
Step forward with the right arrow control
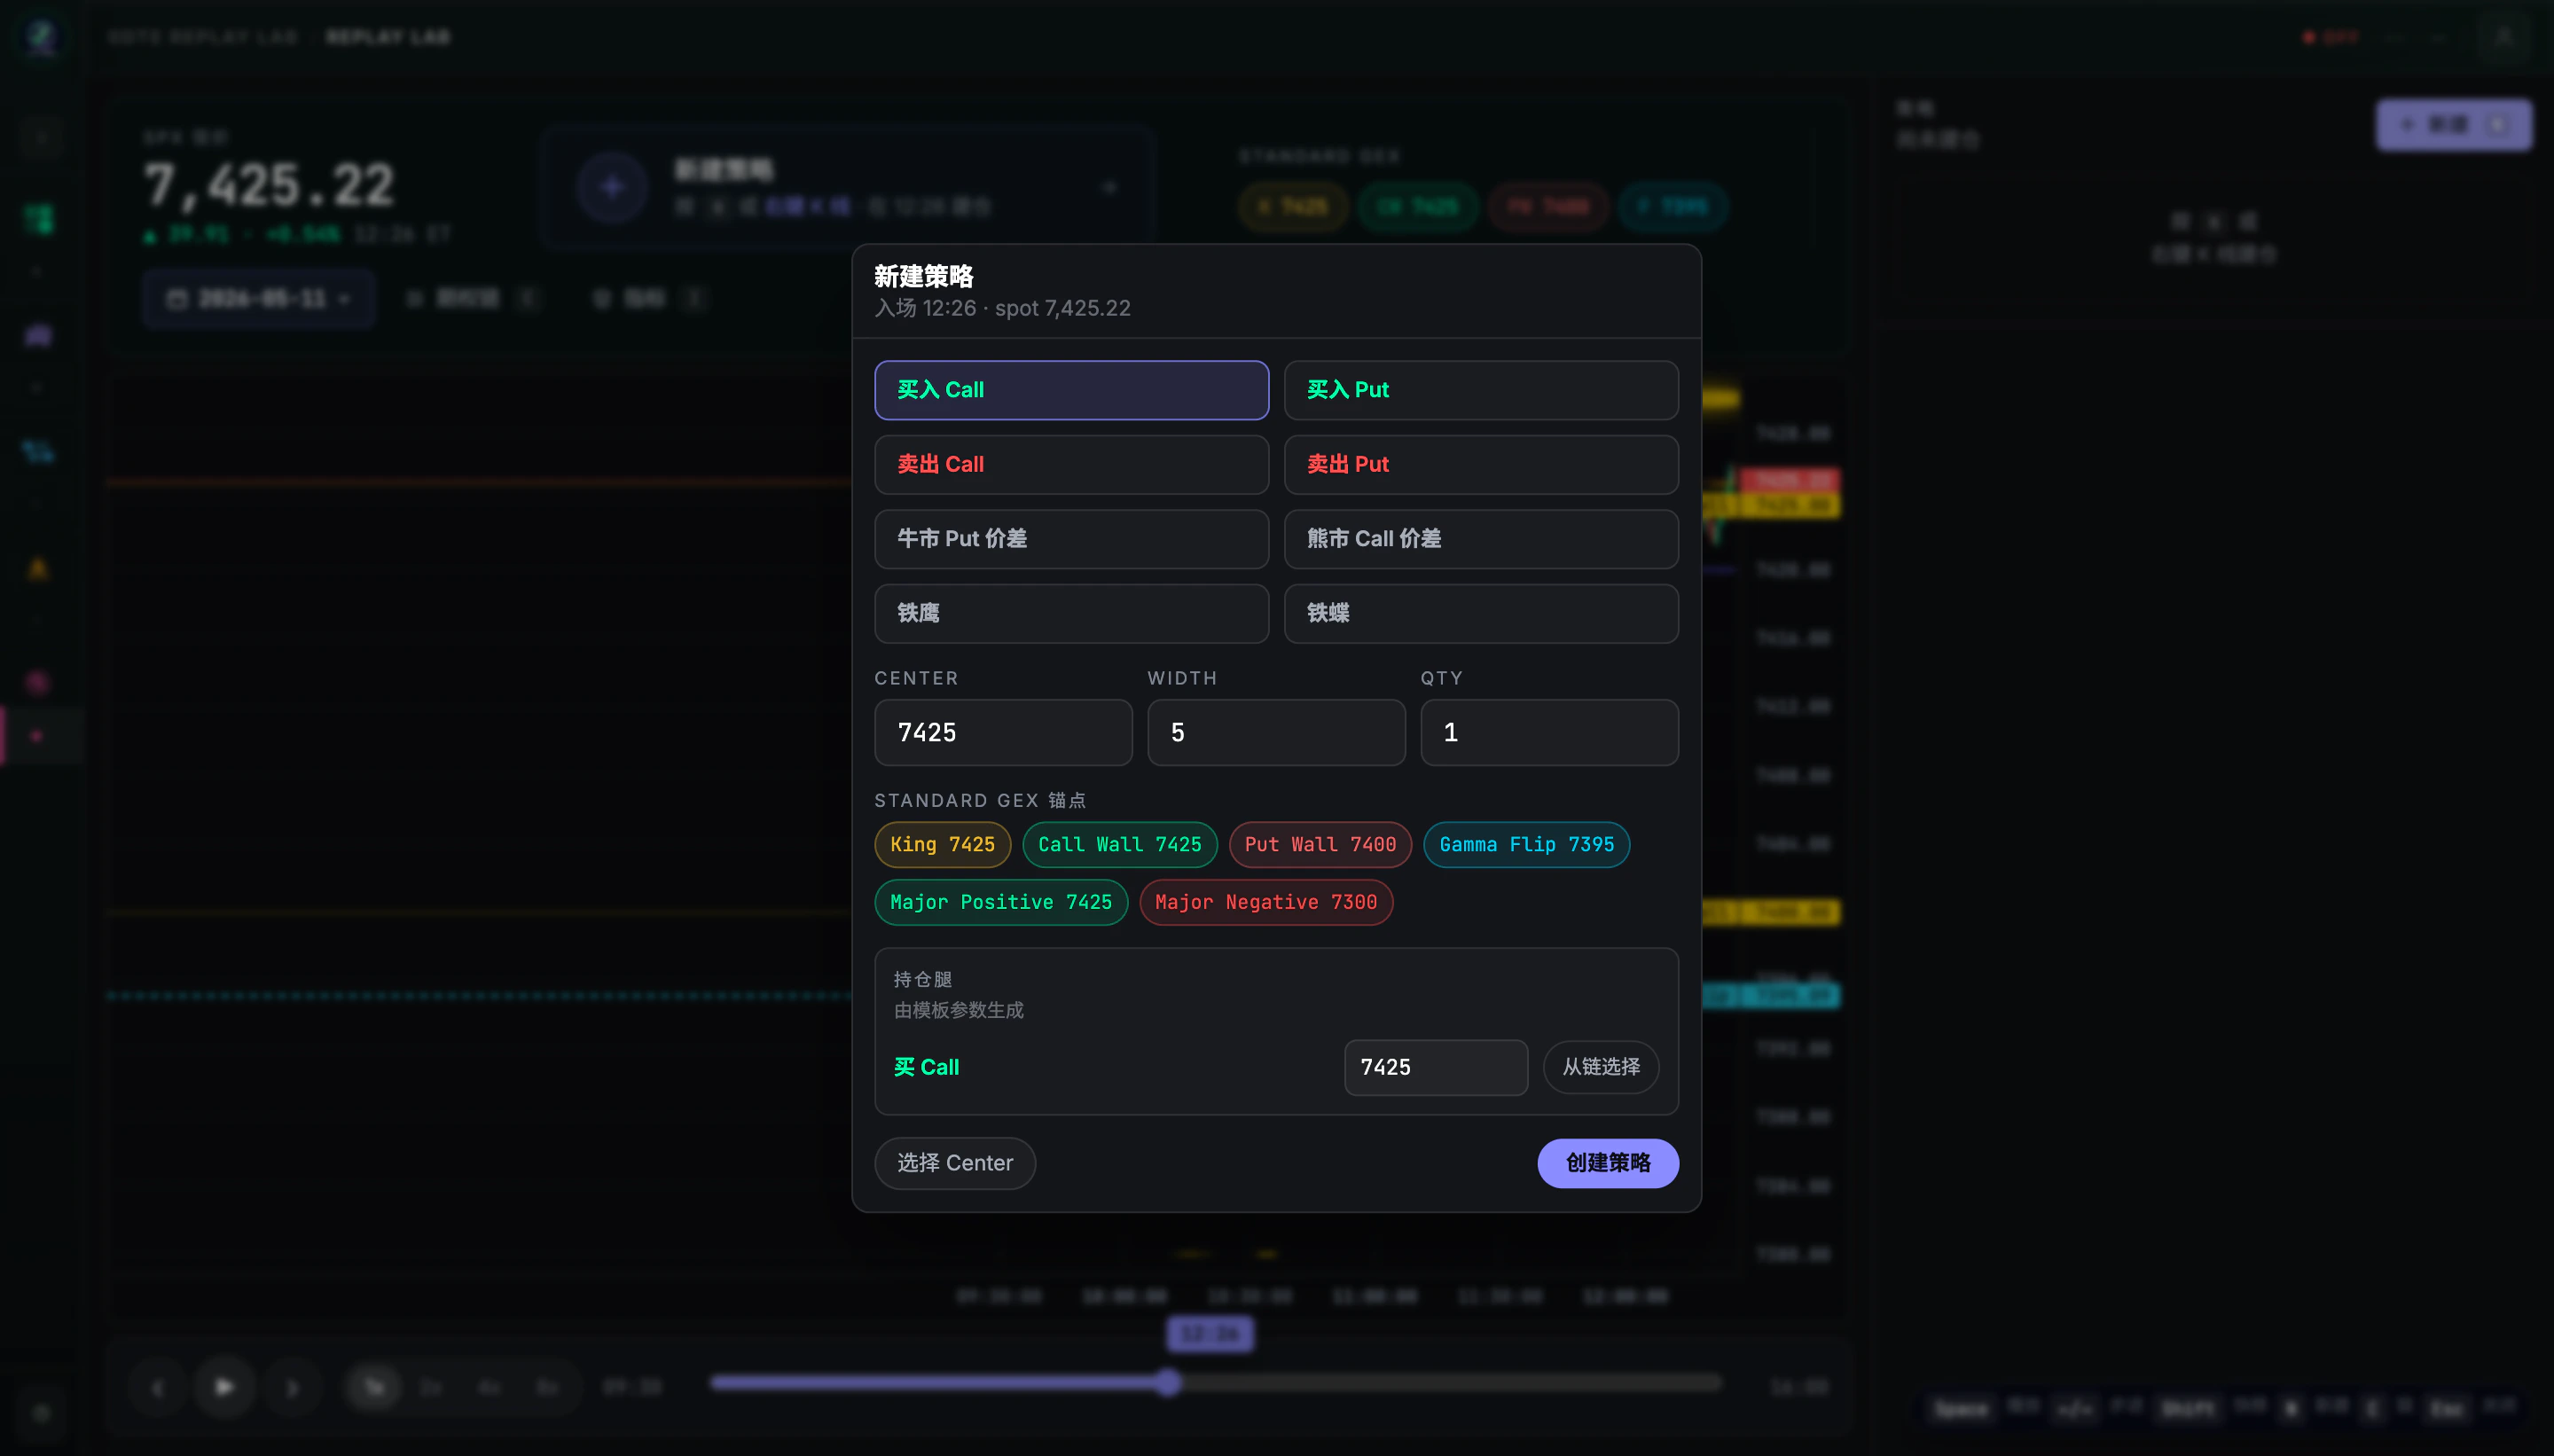point(292,1388)
